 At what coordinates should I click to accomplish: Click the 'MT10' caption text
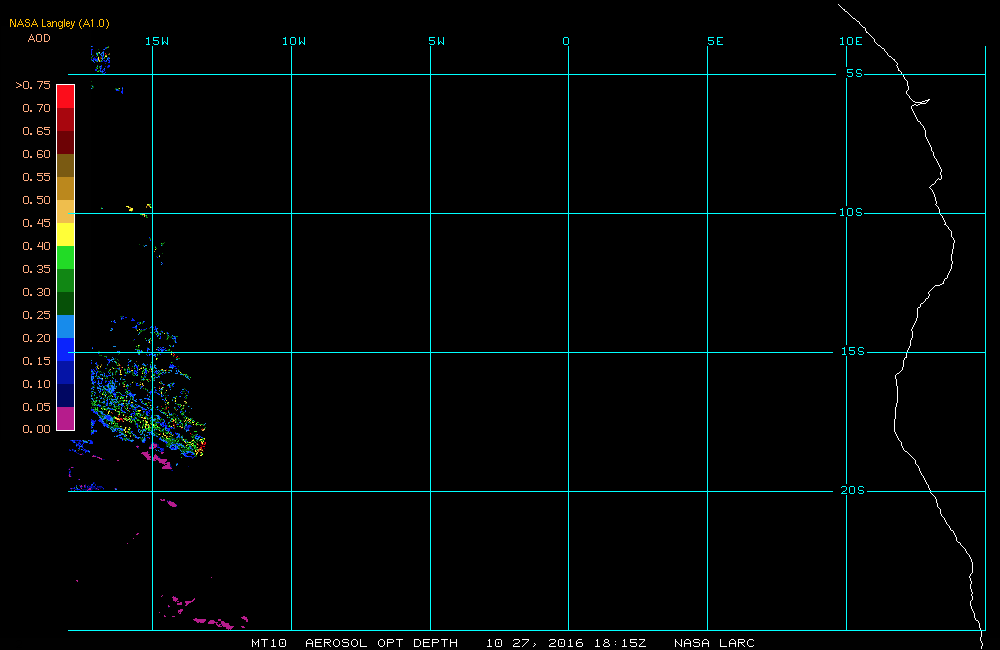click(269, 643)
